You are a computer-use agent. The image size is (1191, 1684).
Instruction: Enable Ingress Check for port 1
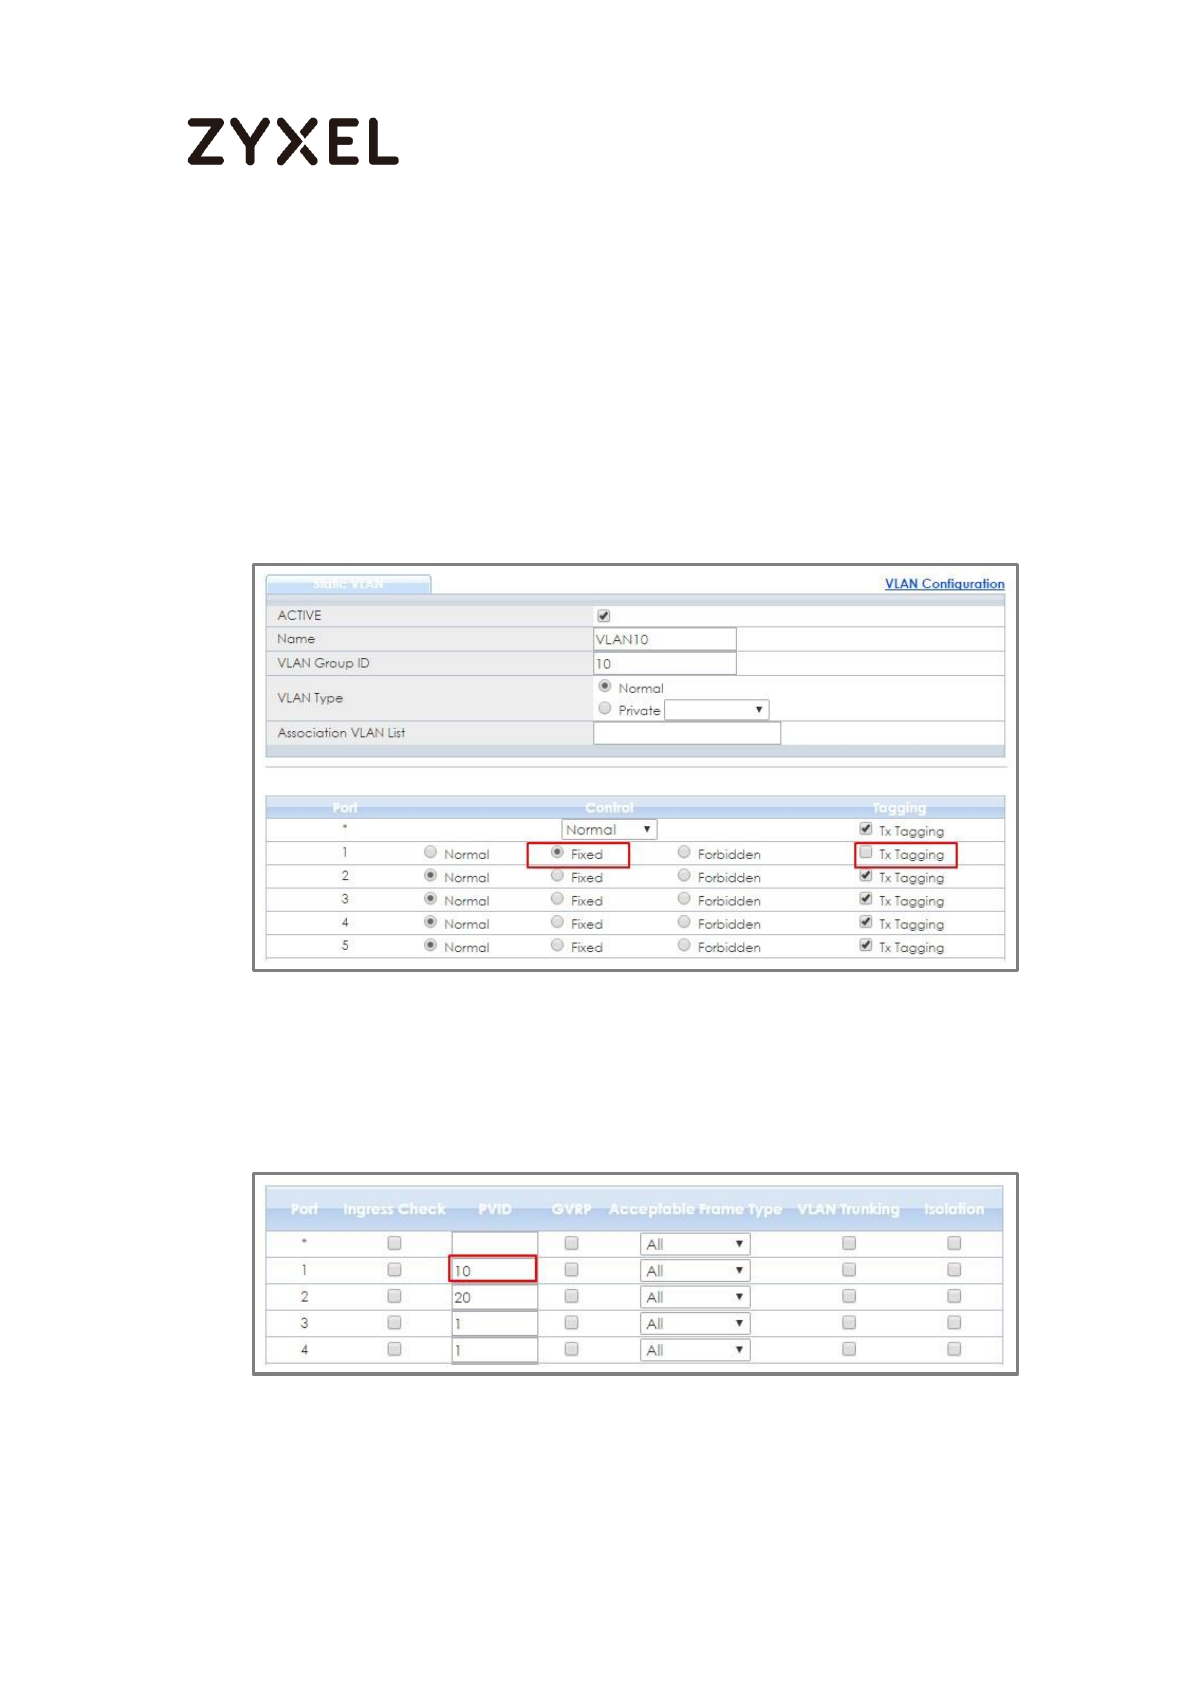394,1270
